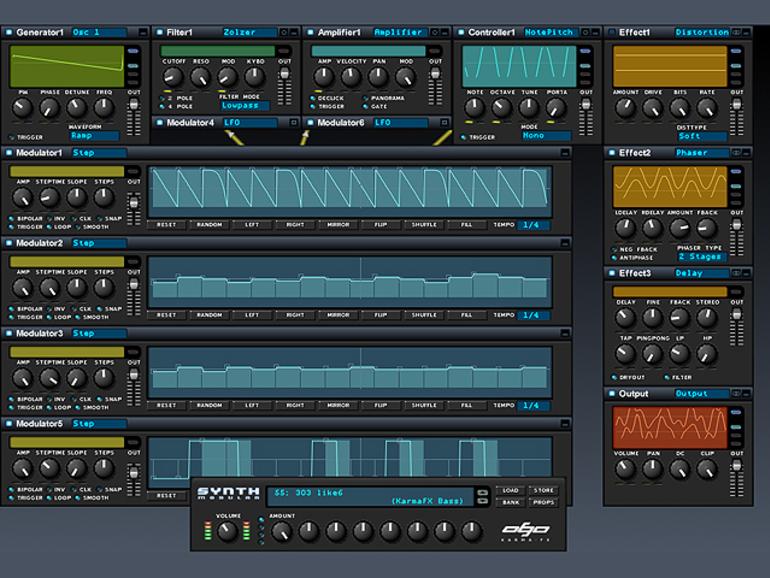Click the Filter1 header settings icon
The width and height of the screenshot is (770, 578).
[284, 32]
